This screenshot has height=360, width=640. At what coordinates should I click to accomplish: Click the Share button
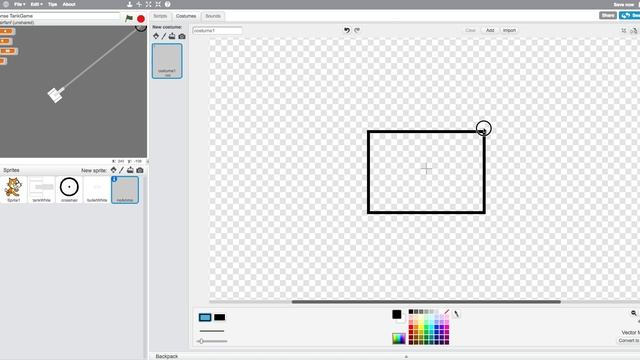tap(608, 16)
